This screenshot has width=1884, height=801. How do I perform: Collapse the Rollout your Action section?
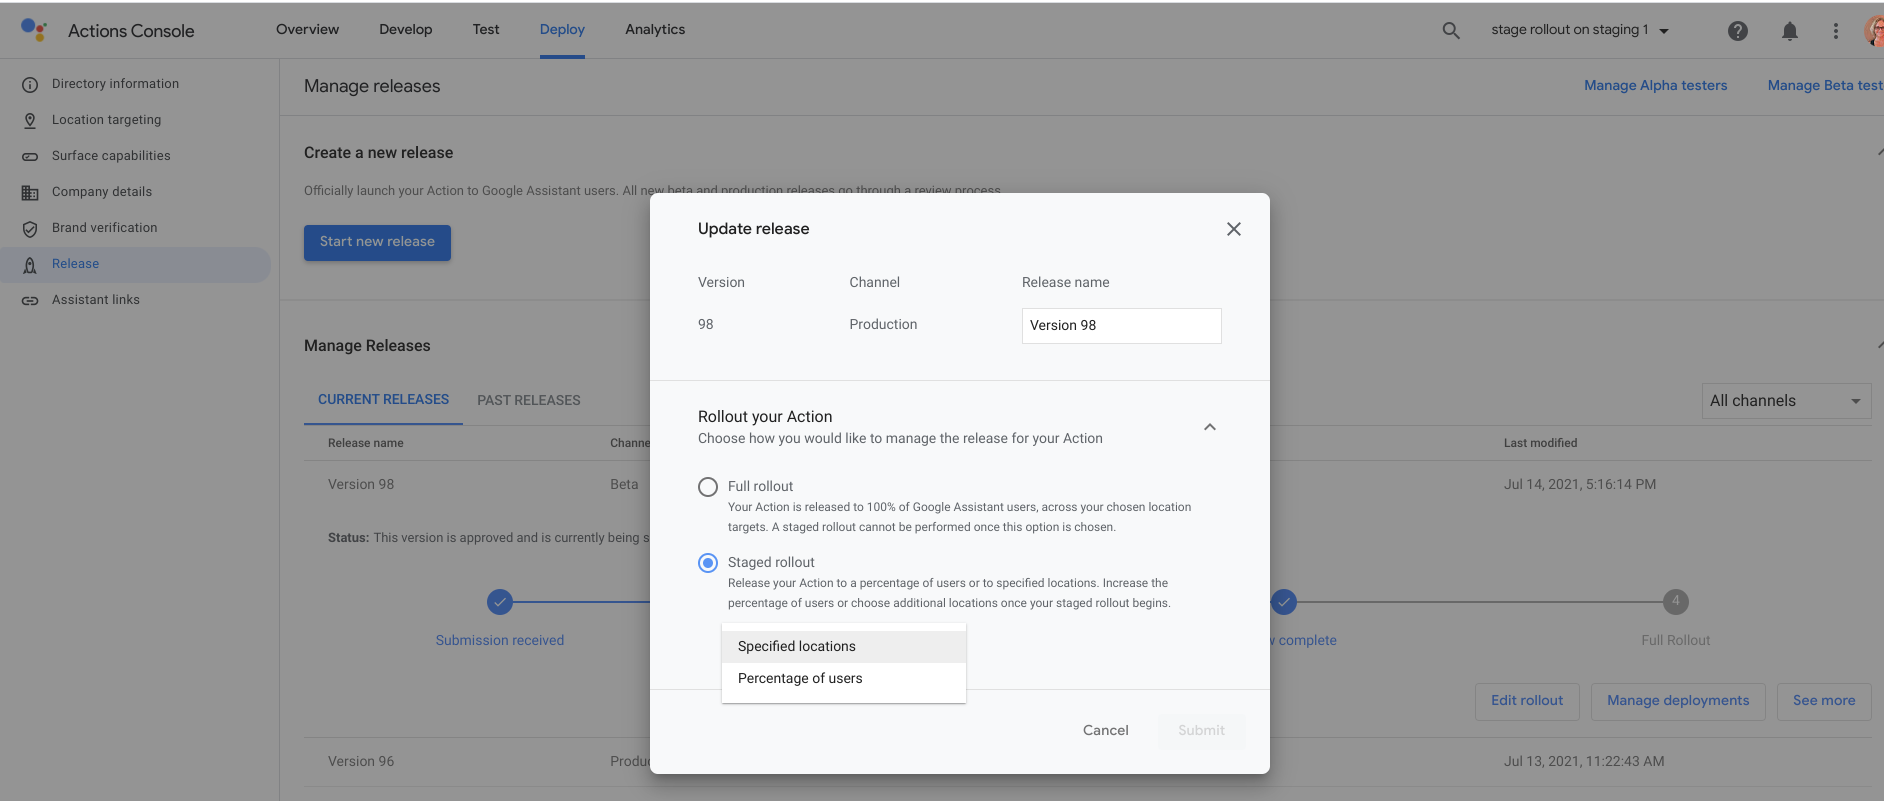[x=1210, y=427]
